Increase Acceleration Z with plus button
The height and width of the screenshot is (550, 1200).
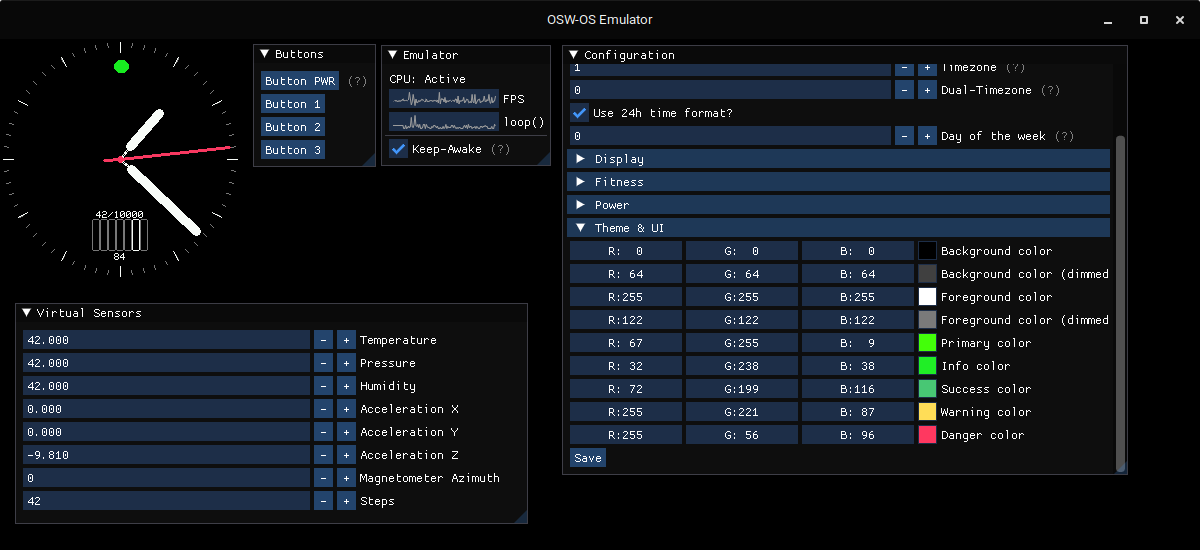pos(346,455)
